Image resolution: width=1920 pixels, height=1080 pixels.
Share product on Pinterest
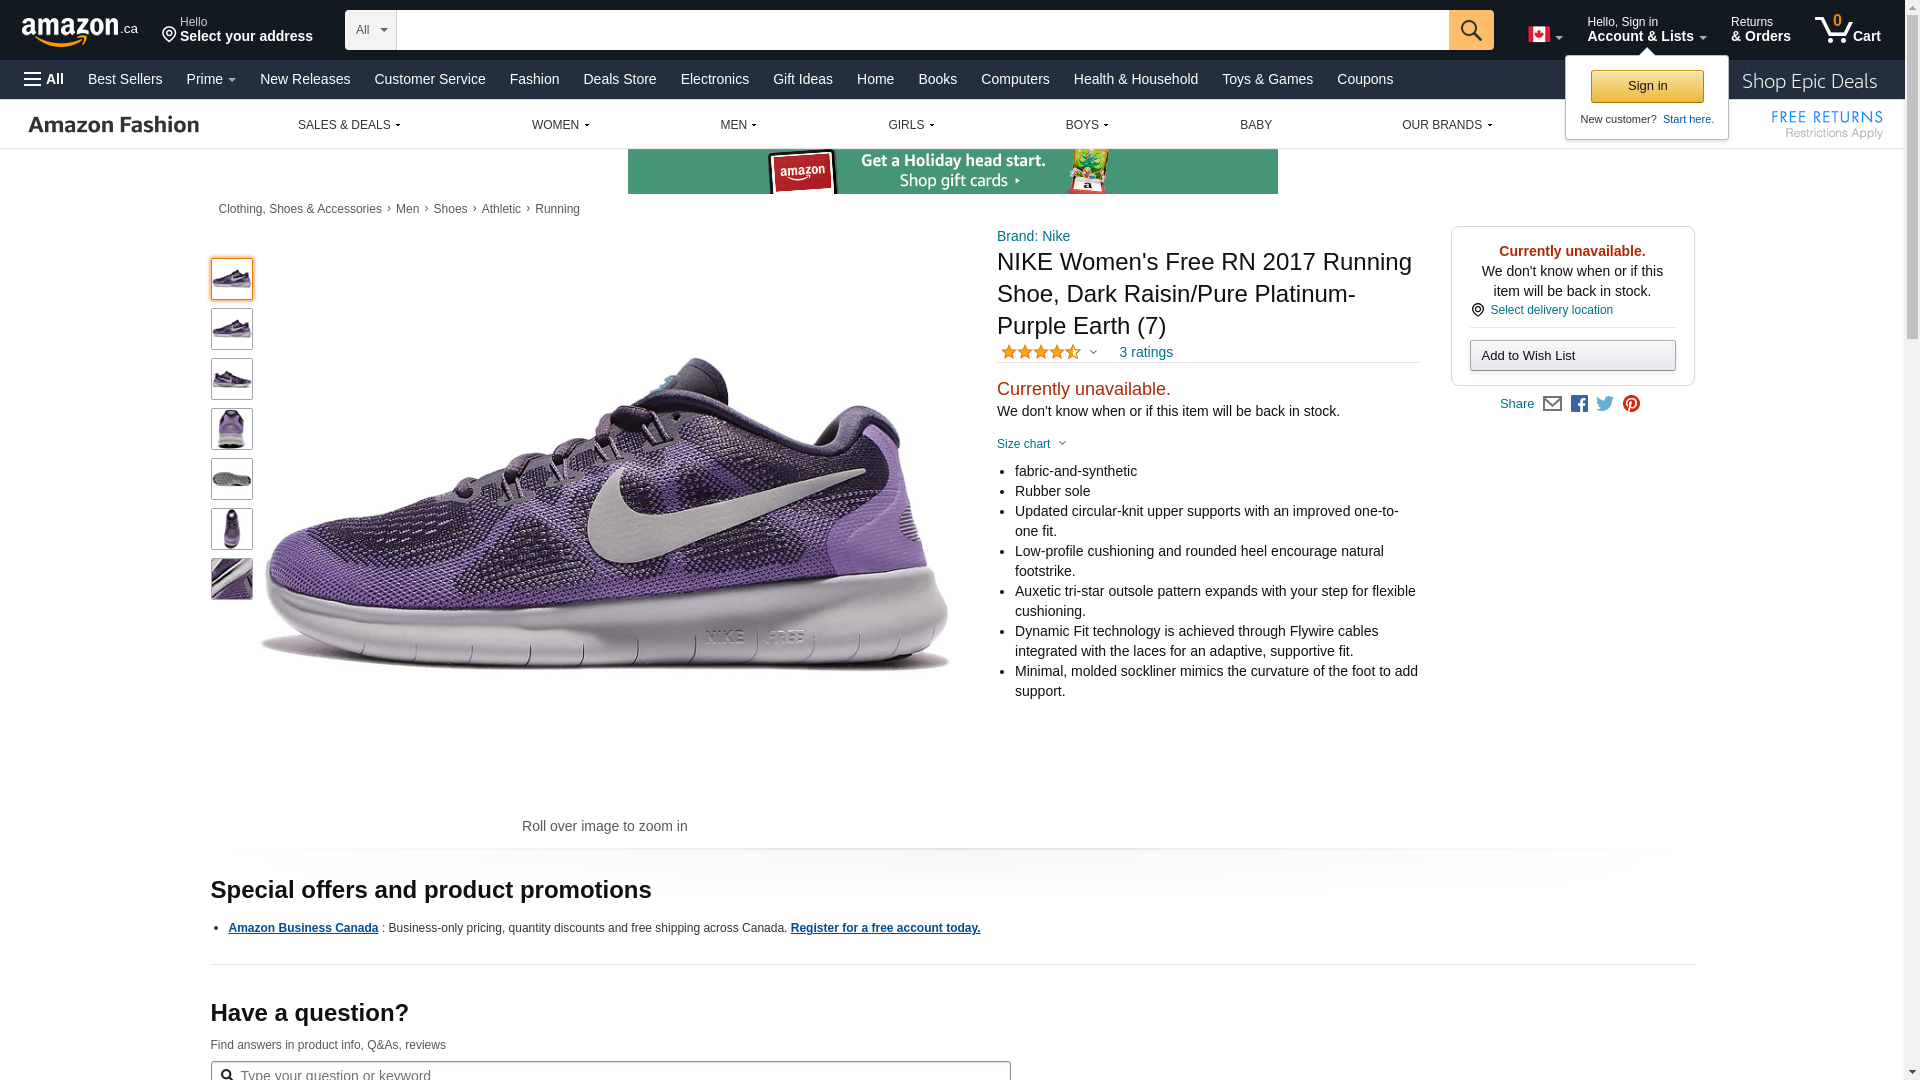pos(1631,404)
